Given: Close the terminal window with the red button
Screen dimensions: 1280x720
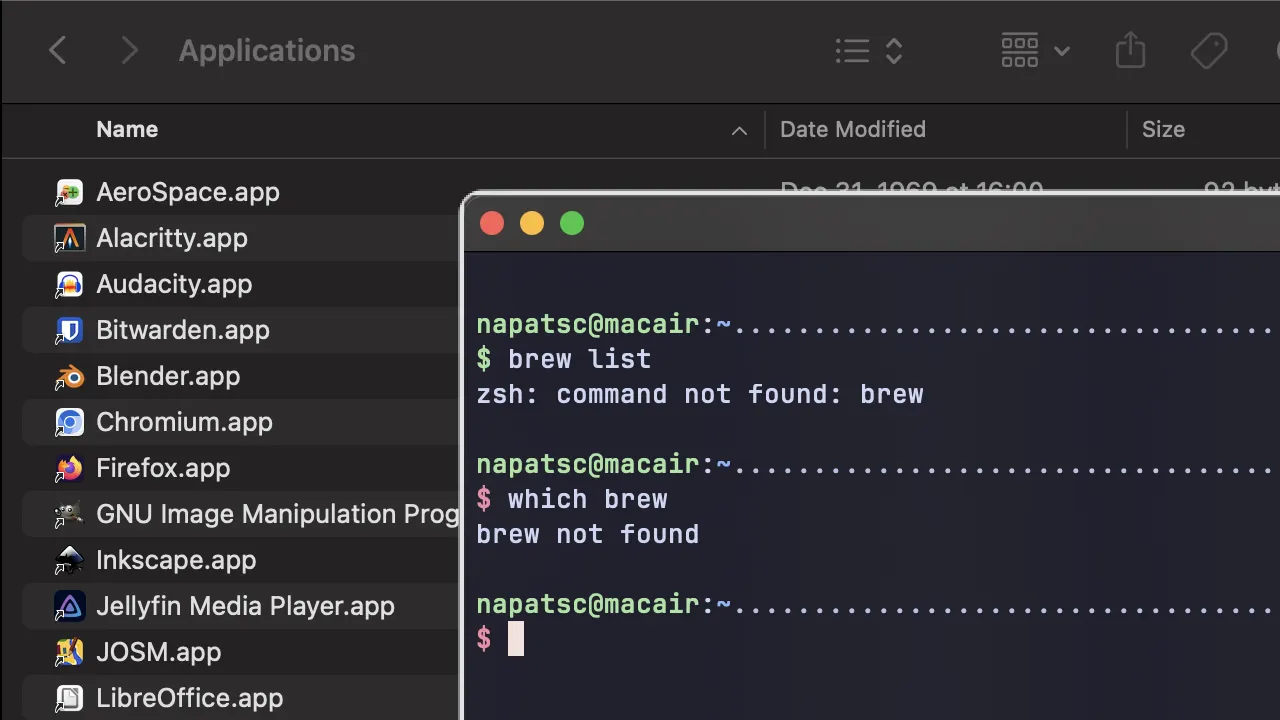Looking at the screenshot, I should tap(492, 224).
